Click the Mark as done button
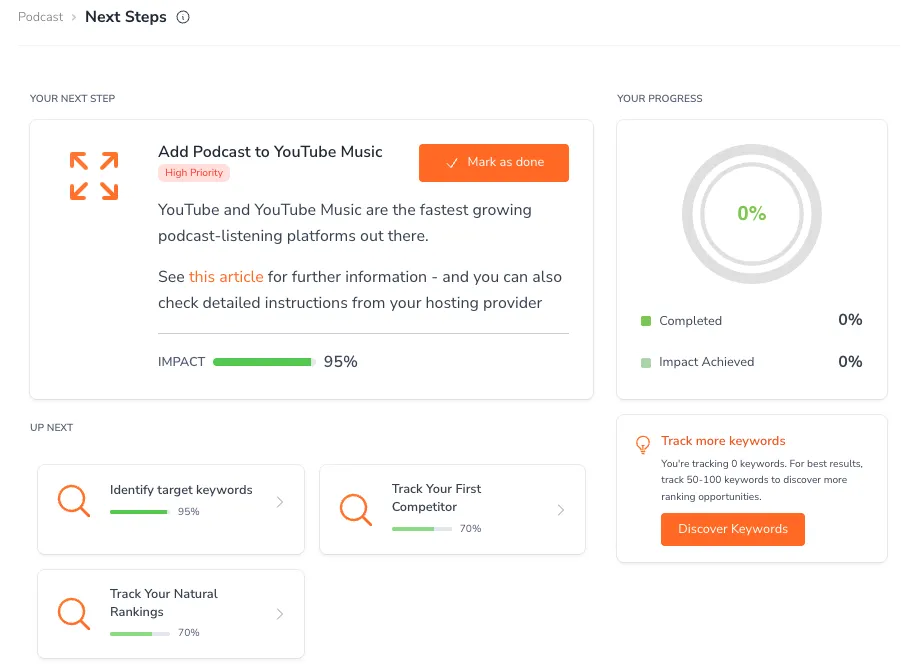 (493, 162)
